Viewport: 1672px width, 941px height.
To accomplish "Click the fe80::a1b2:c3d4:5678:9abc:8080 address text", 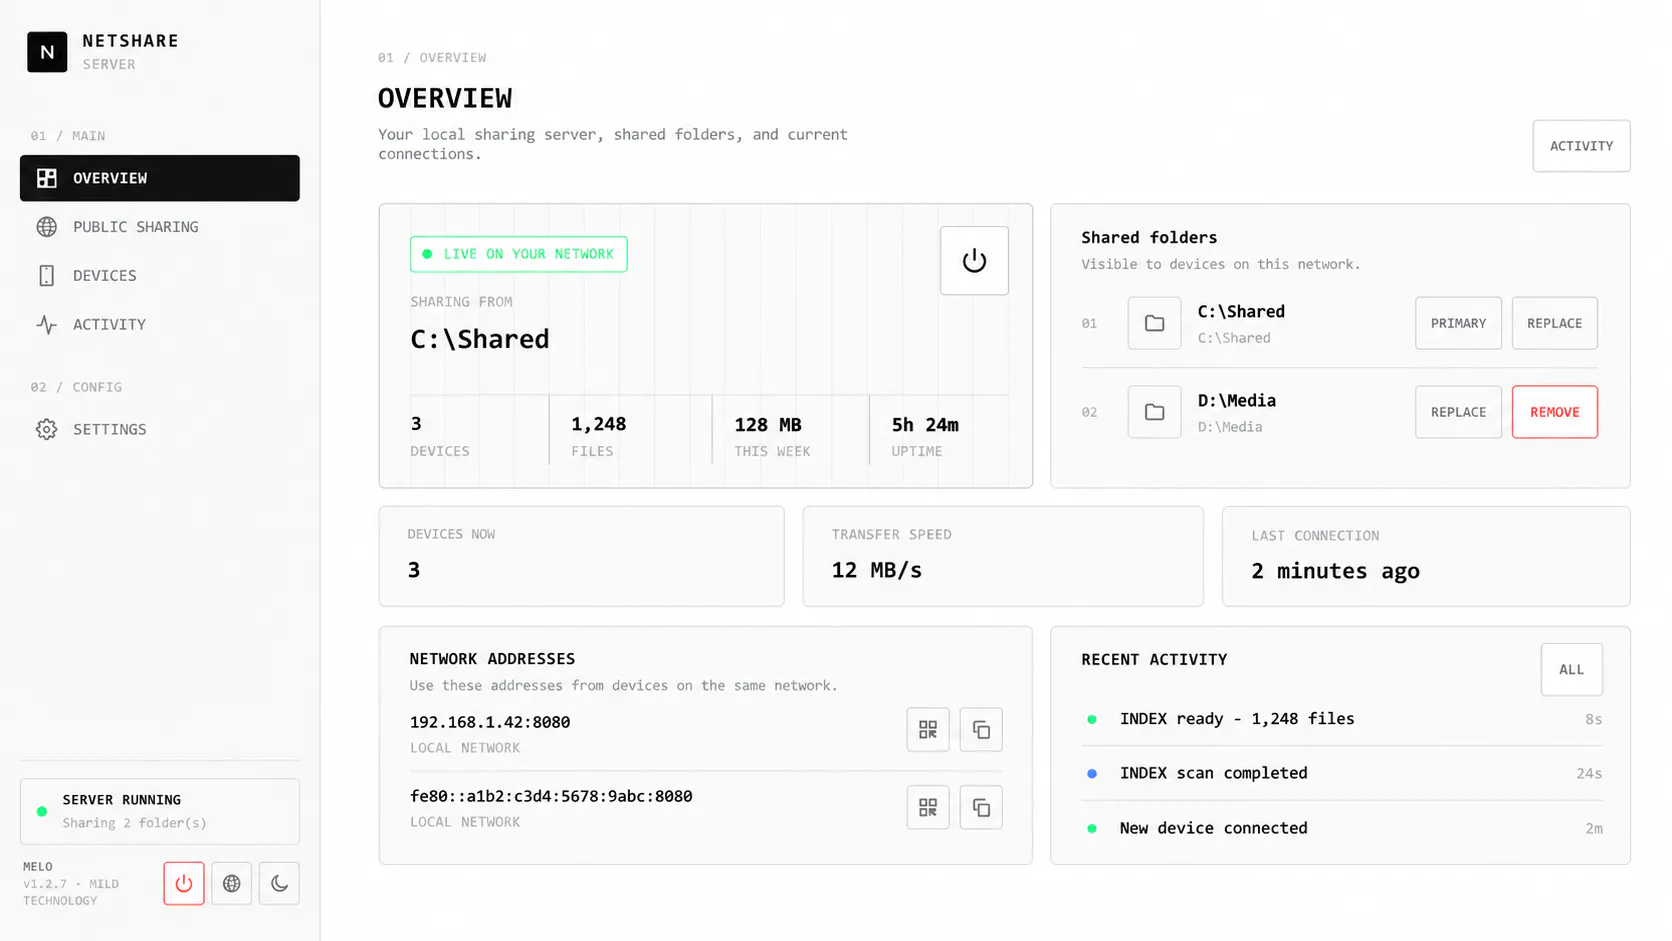I will tap(551, 796).
